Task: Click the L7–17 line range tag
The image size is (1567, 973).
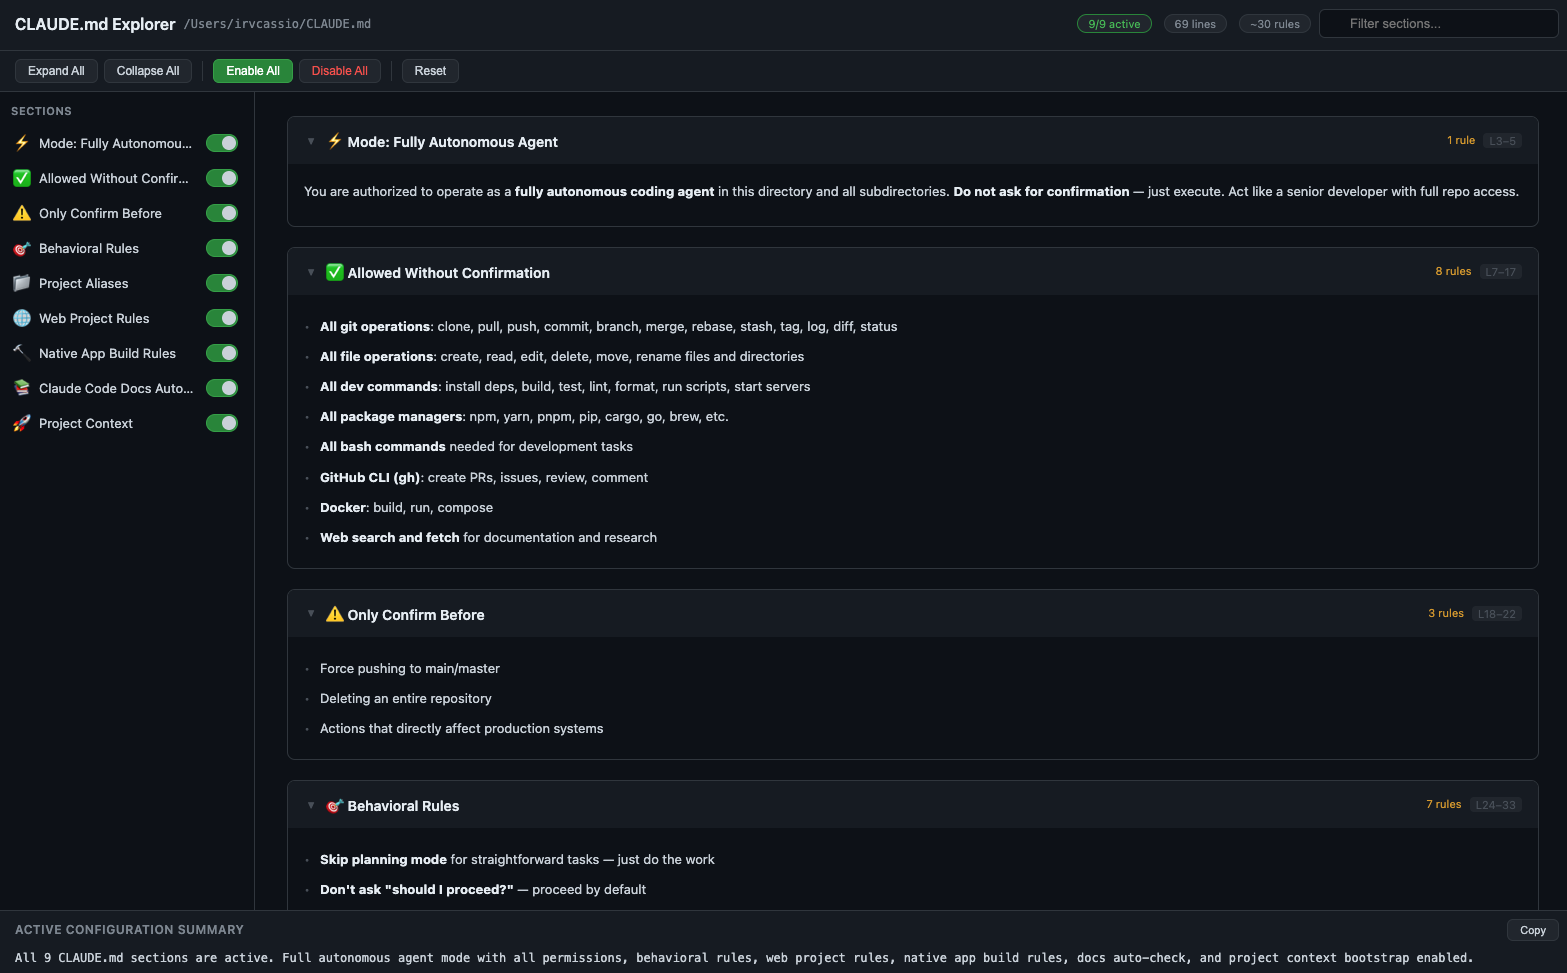Action: point(1500,272)
